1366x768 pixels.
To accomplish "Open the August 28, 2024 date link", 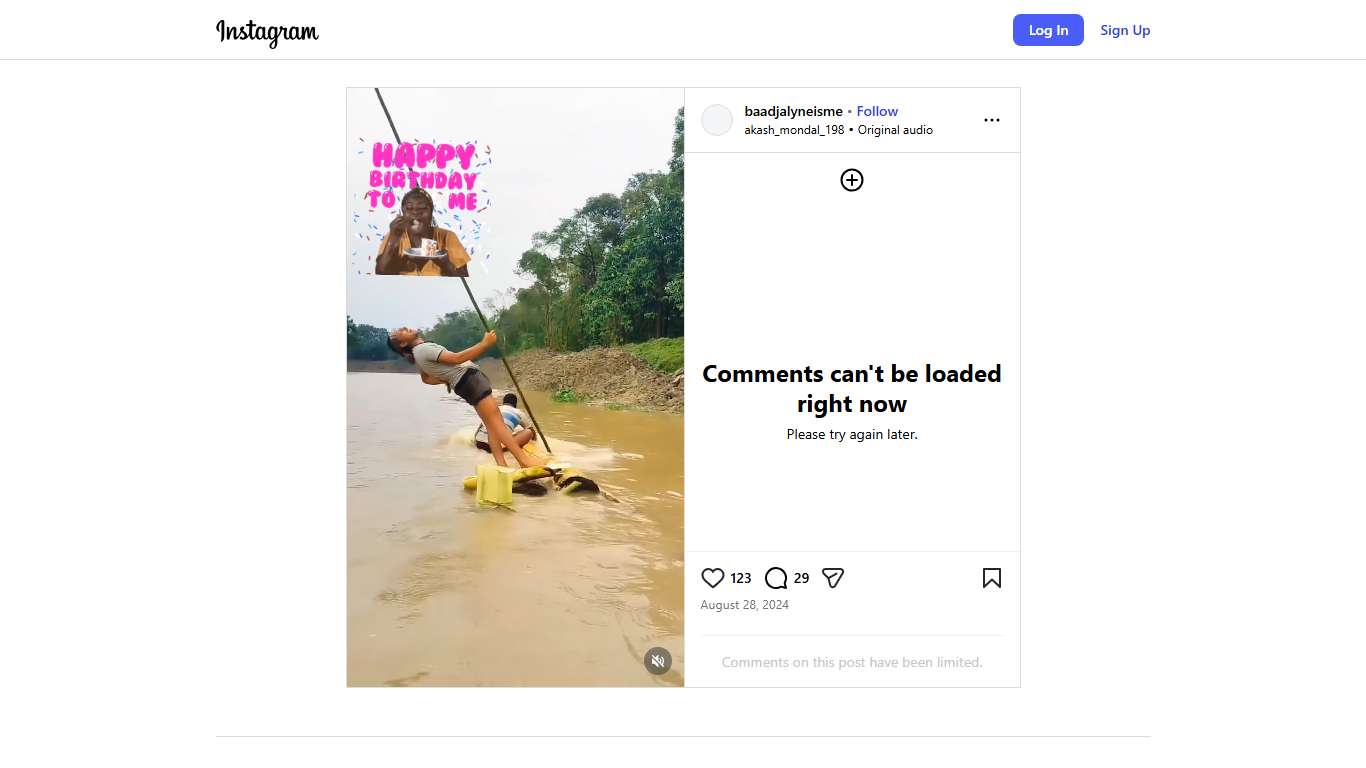I will (x=744, y=605).
